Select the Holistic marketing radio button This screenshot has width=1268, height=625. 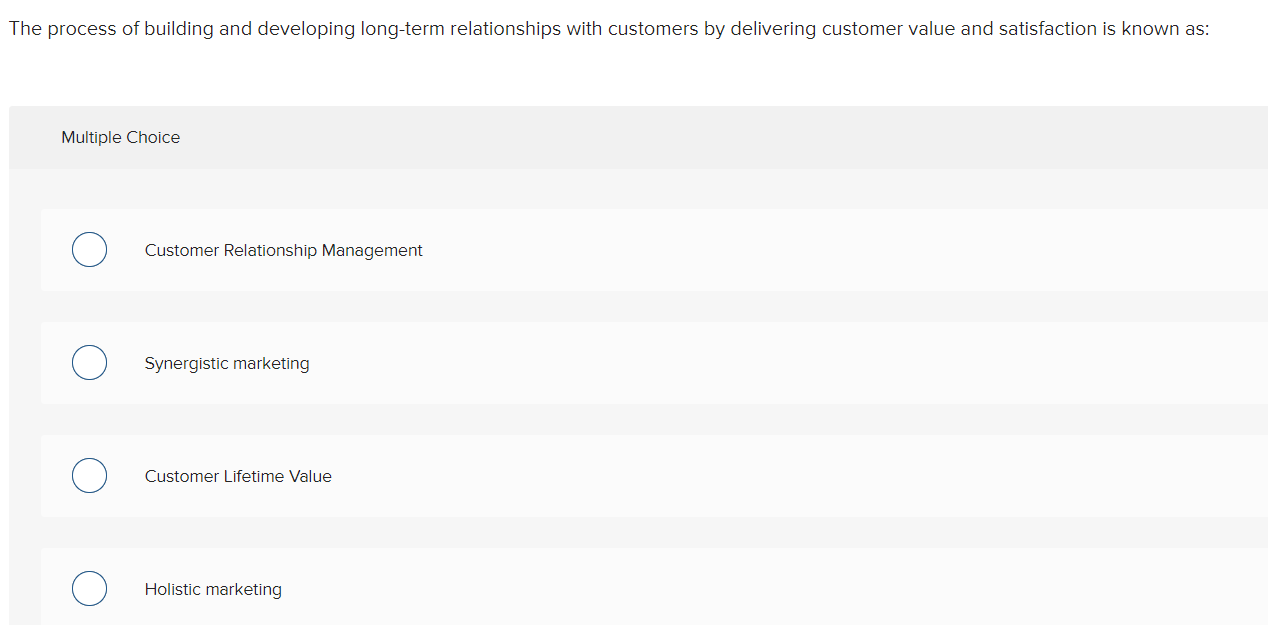point(89,588)
